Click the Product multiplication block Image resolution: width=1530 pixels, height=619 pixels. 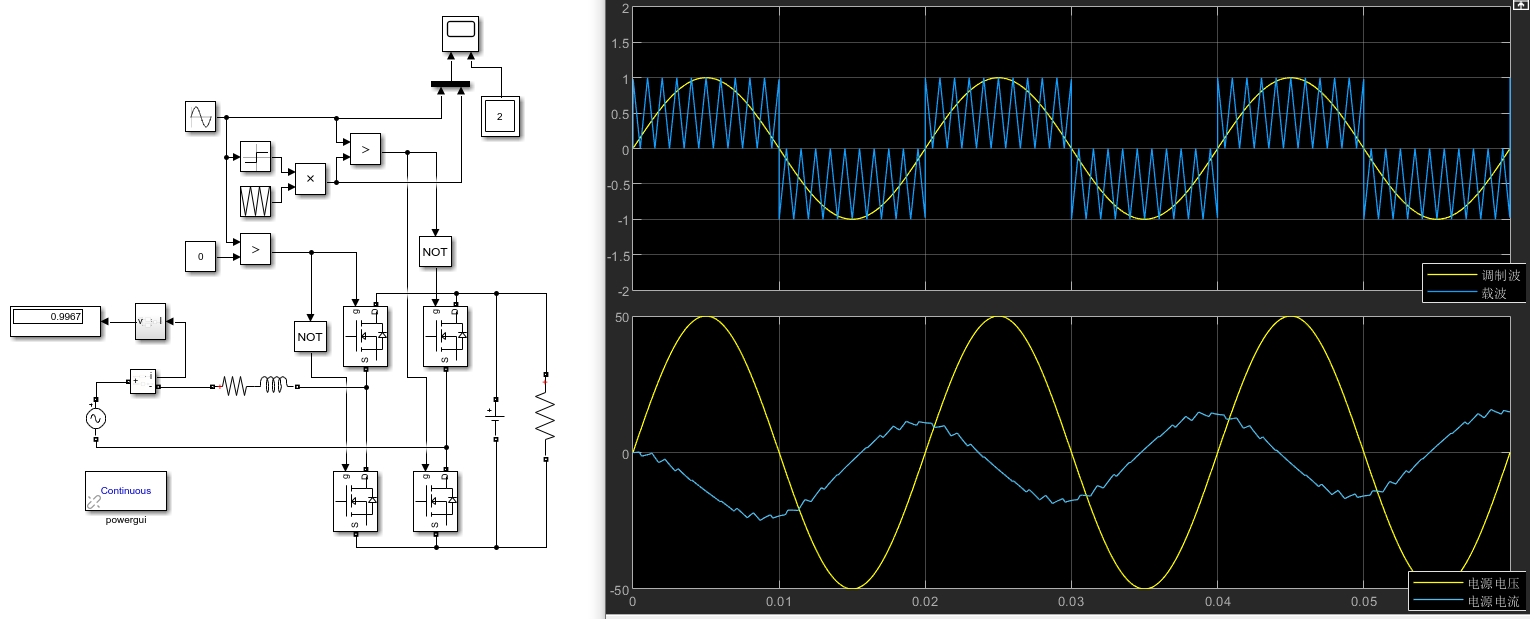pos(310,180)
